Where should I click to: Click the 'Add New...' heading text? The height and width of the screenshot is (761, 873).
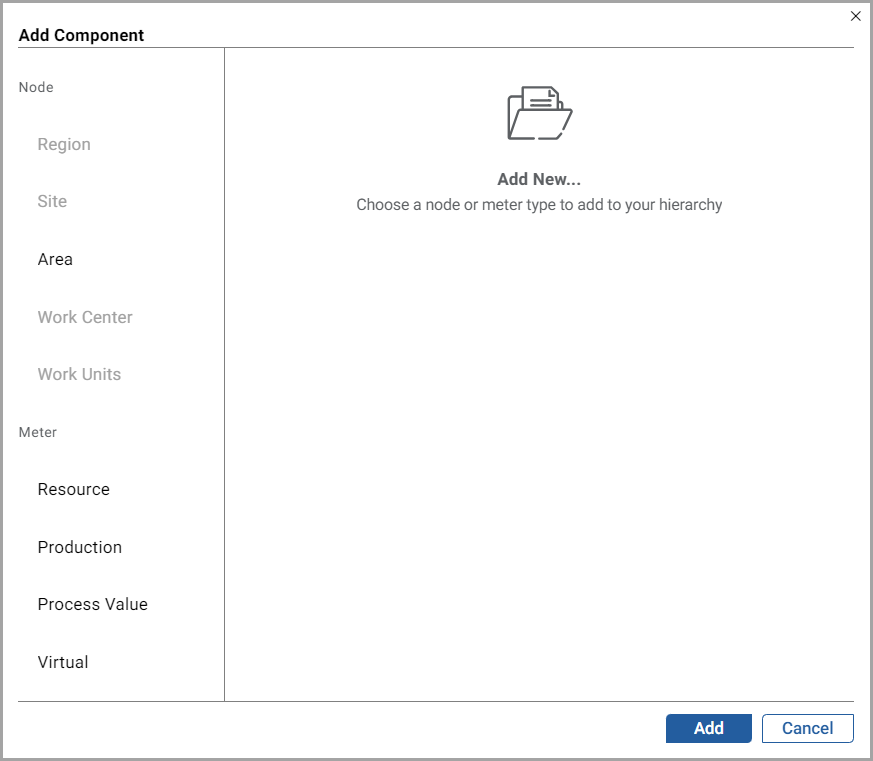coord(539,180)
